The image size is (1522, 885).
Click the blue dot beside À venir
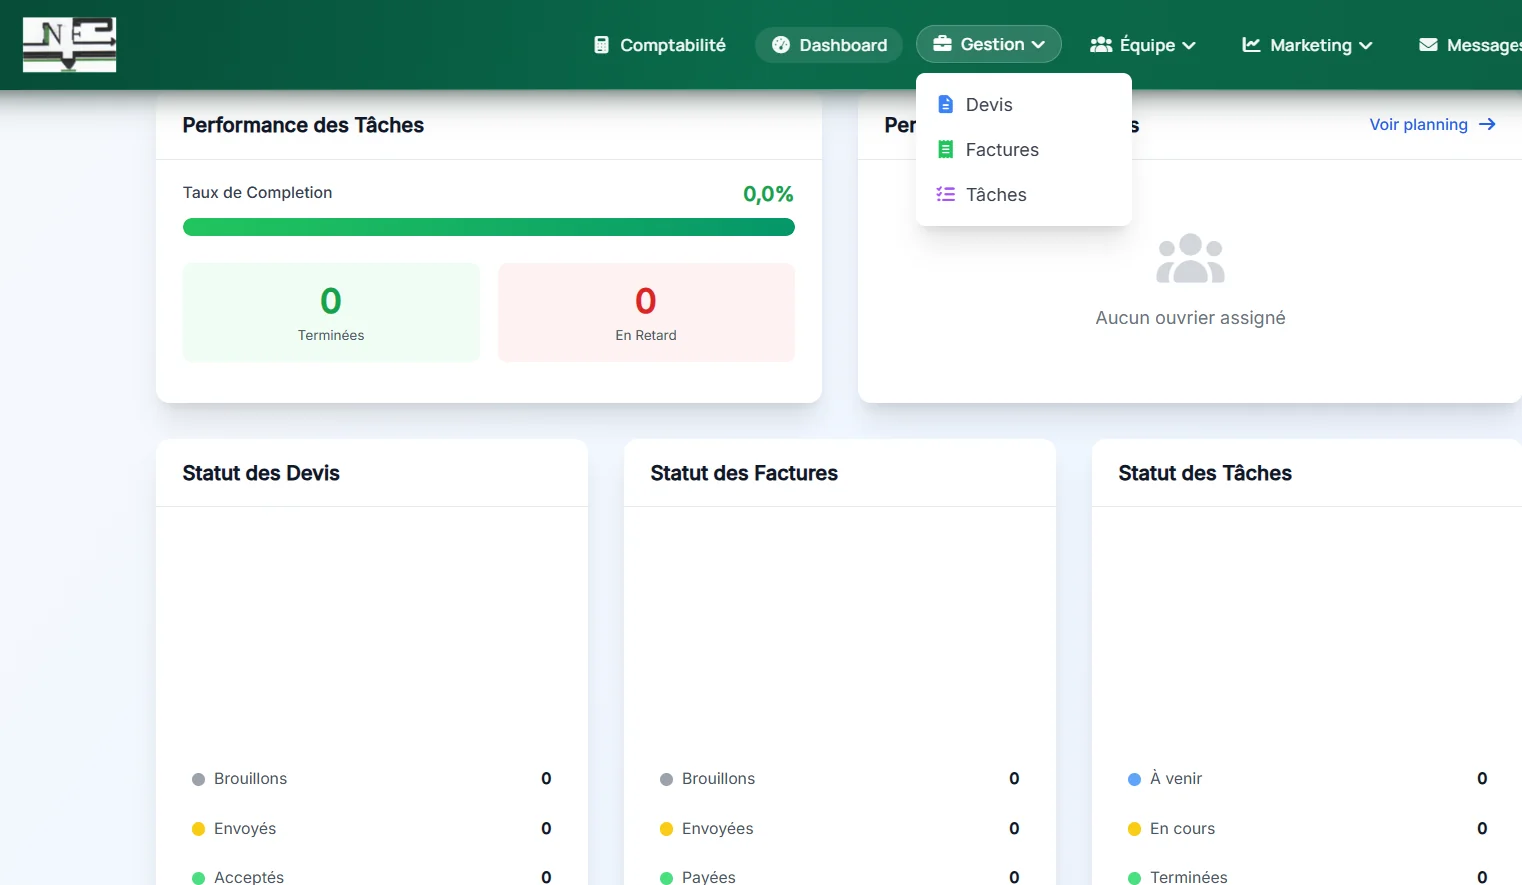tap(1134, 779)
